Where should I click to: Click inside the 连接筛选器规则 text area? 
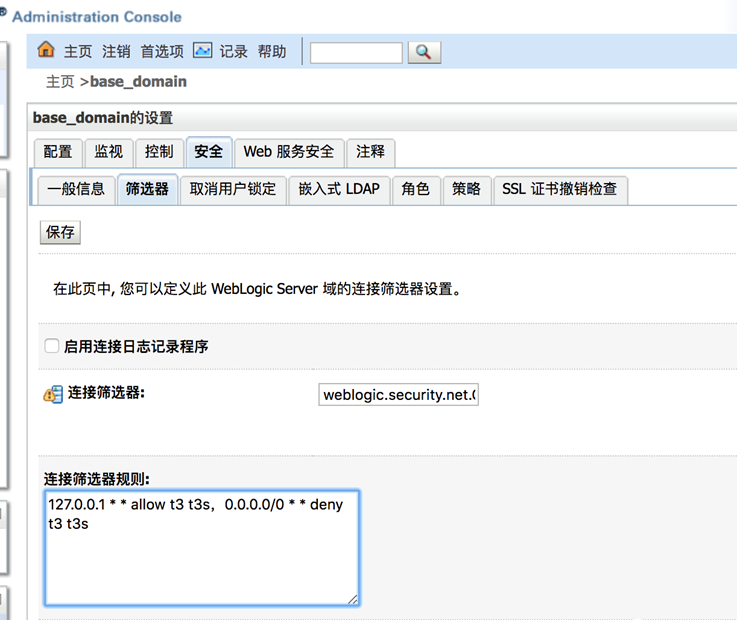coord(200,560)
